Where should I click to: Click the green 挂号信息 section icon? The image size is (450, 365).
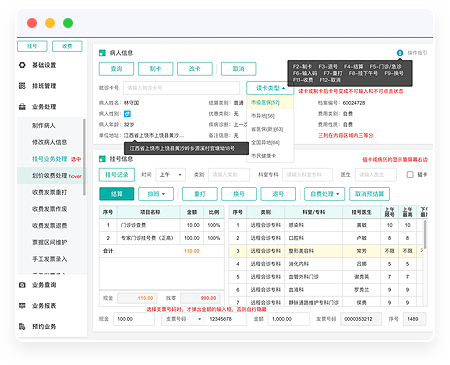102,159
